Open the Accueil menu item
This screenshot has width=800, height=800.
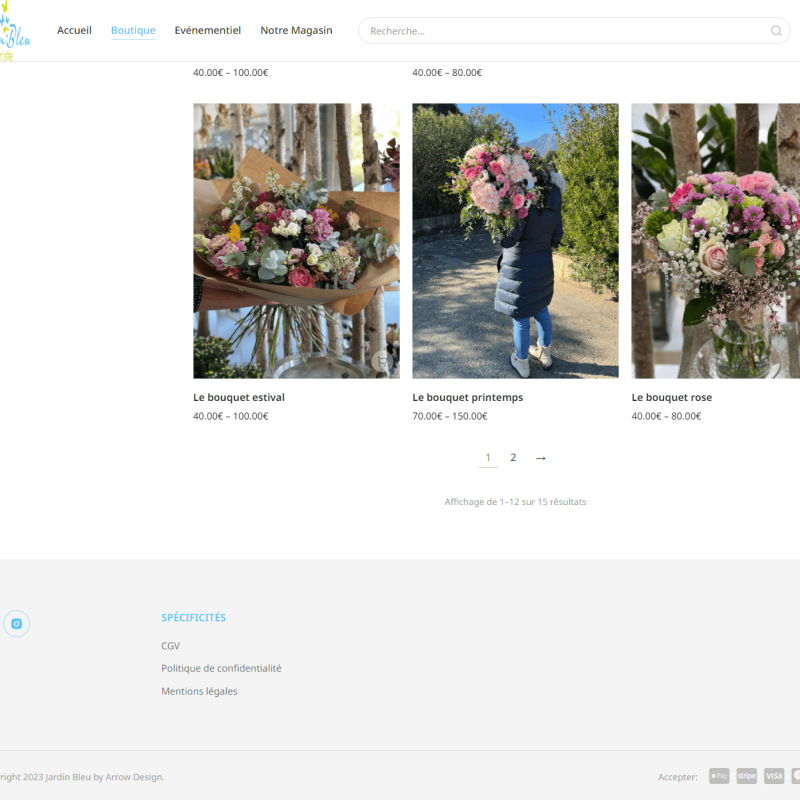coord(74,30)
